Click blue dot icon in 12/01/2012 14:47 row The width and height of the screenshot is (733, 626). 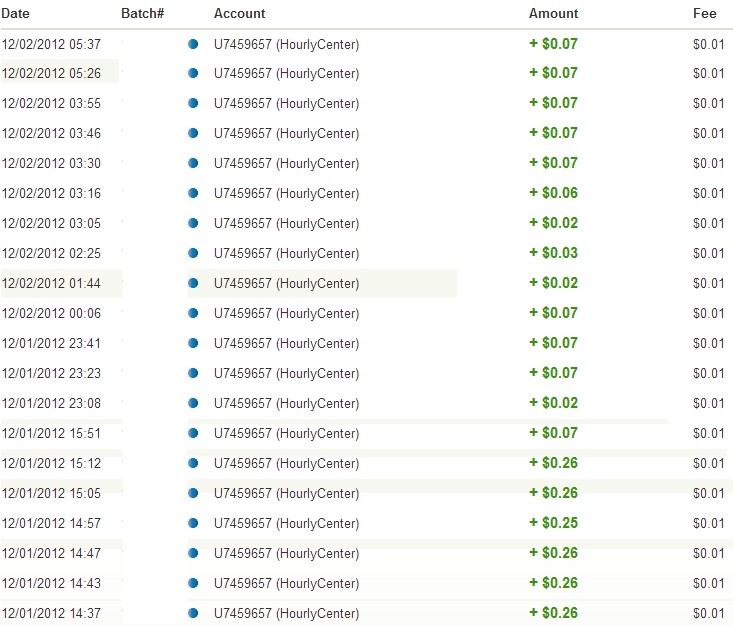pyautogui.click(x=193, y=553)
